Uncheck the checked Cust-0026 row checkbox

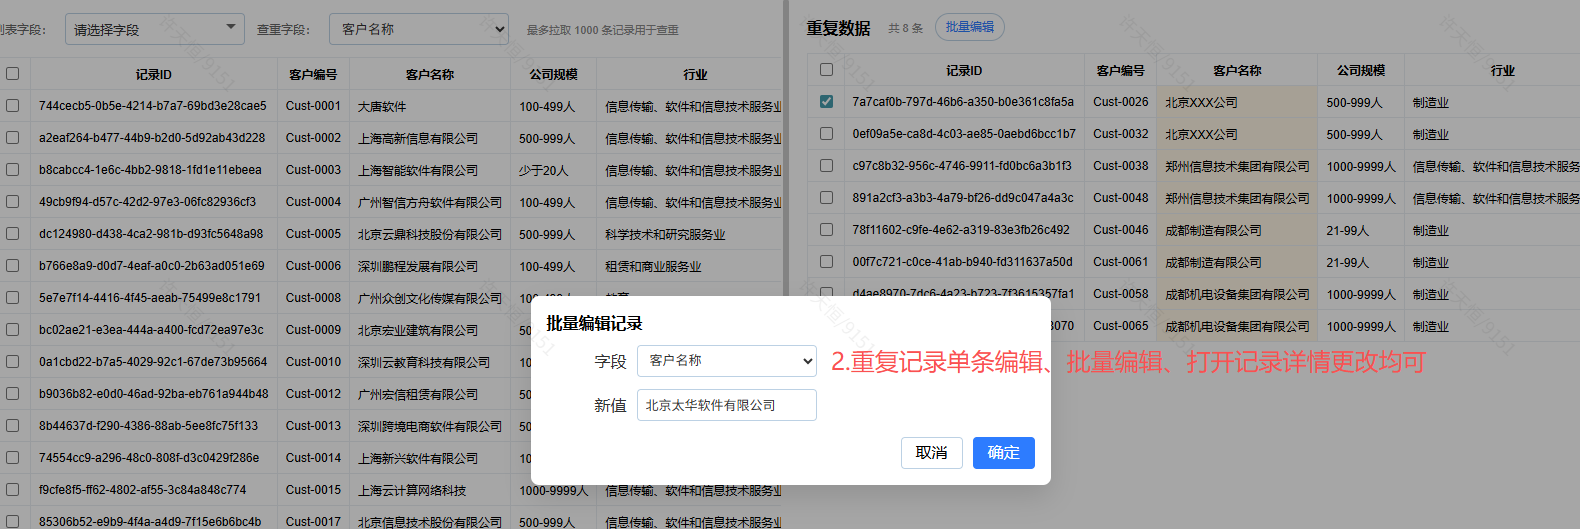[826, 101]
